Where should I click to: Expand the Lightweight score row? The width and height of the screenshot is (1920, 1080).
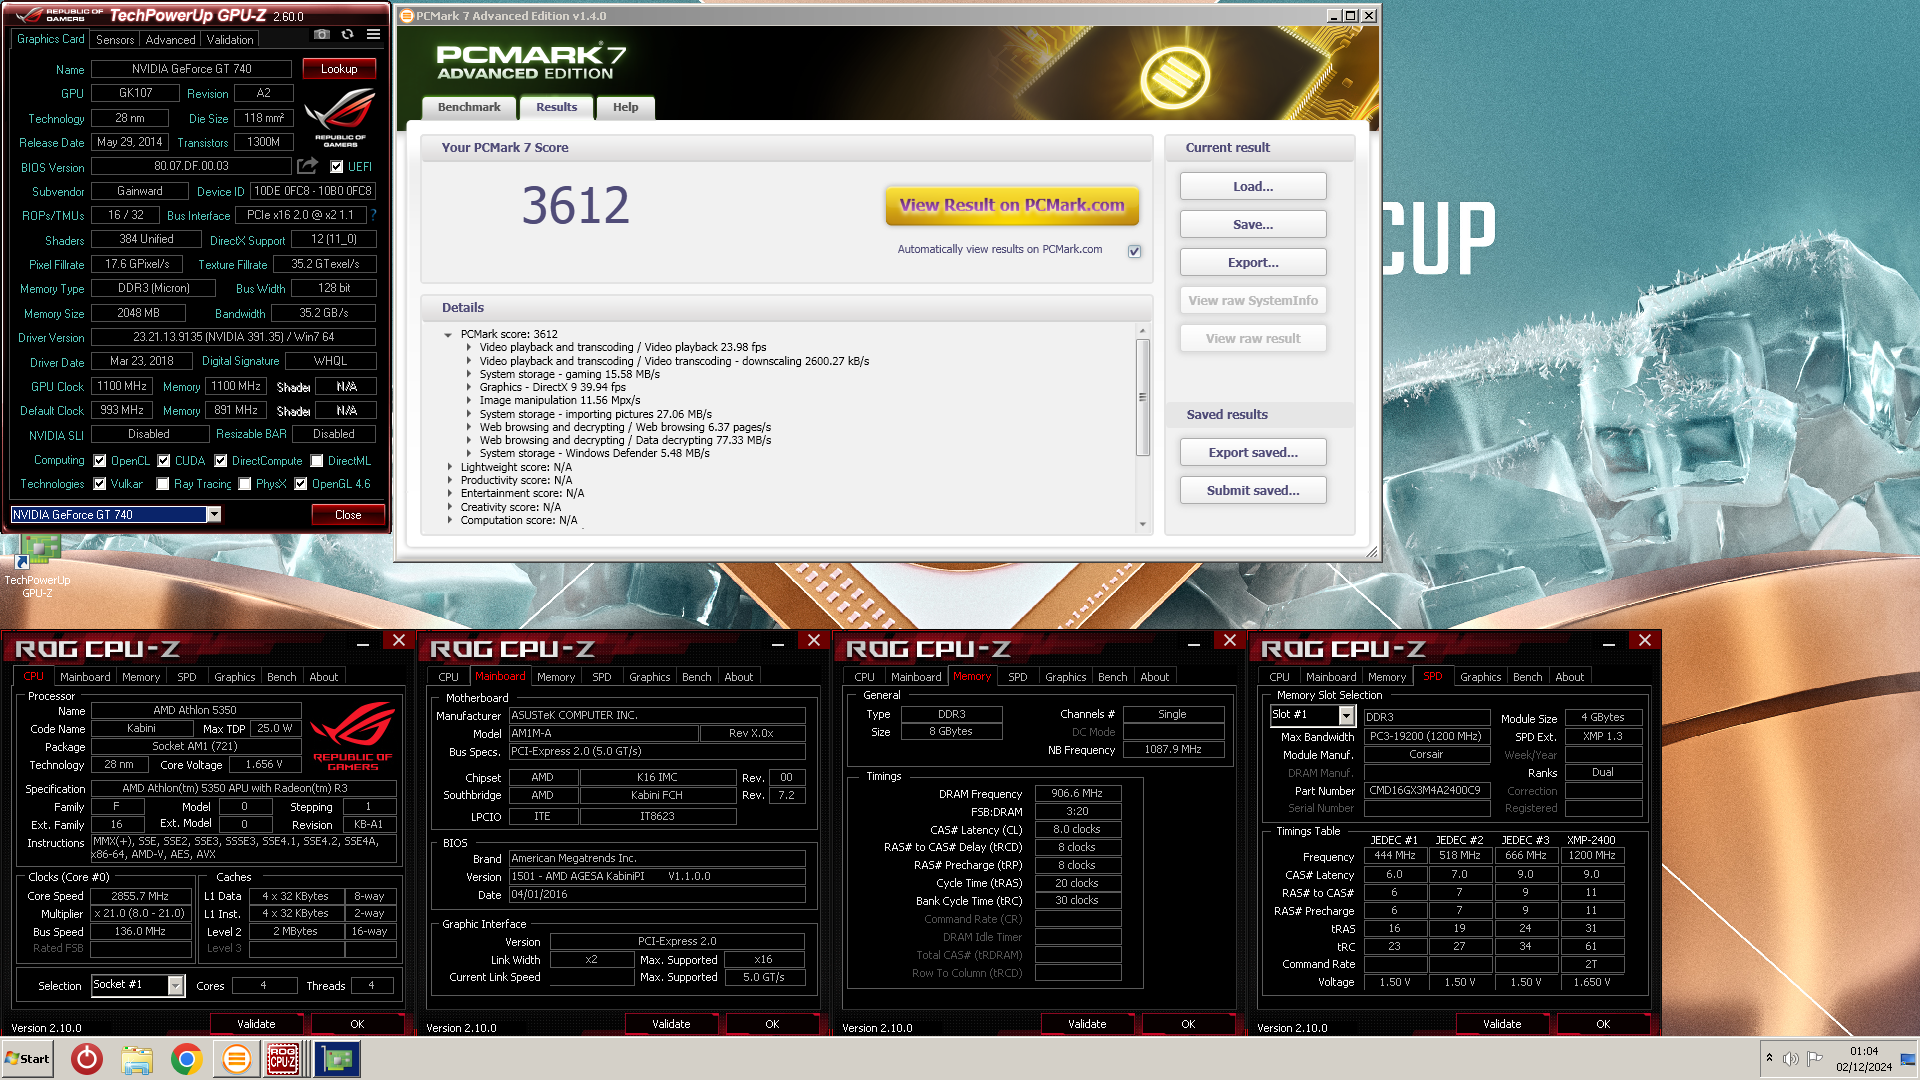click(449, 467)
